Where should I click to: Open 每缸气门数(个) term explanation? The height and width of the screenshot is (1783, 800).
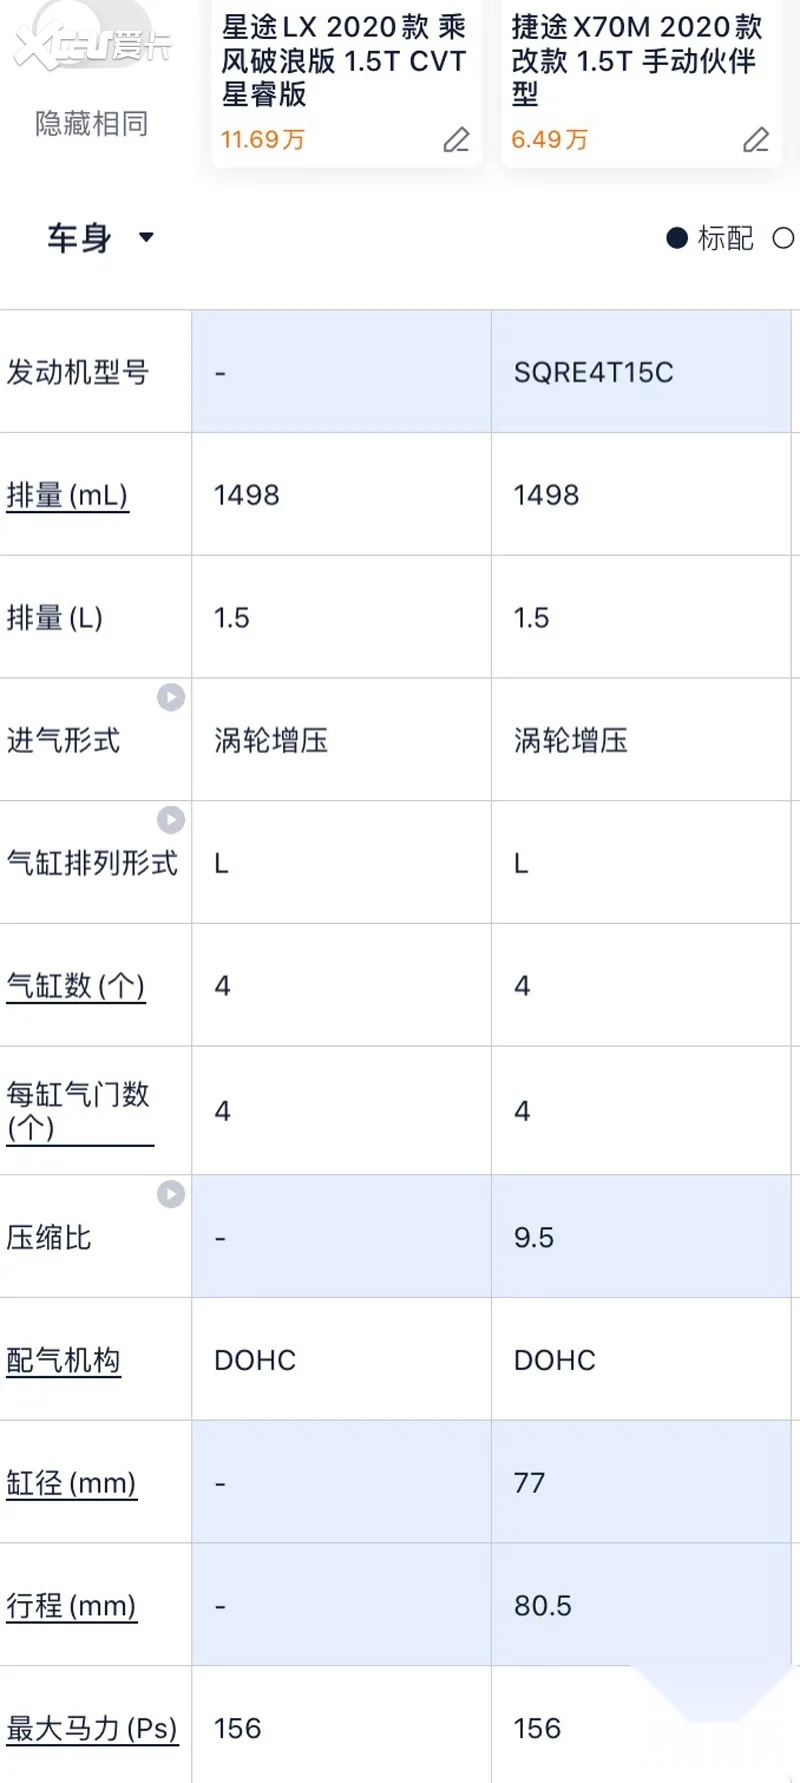point(78,1111)
